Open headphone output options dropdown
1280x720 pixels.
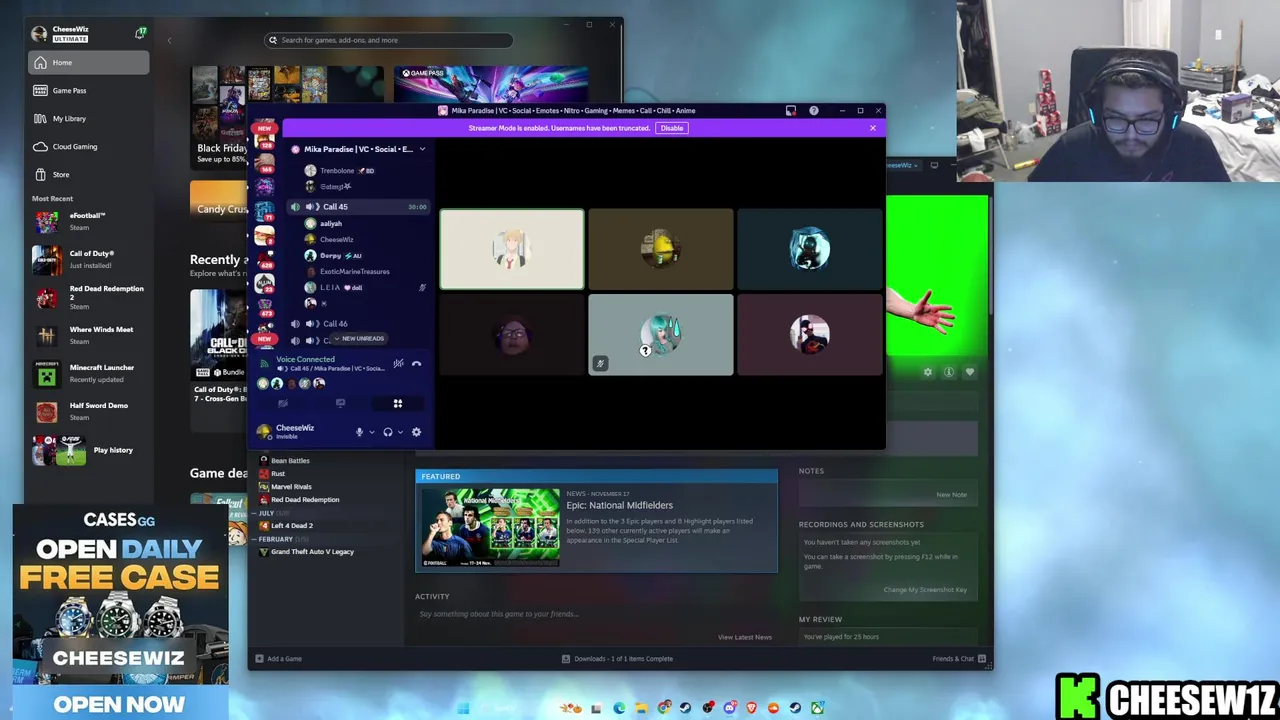(x=400, y=432)
